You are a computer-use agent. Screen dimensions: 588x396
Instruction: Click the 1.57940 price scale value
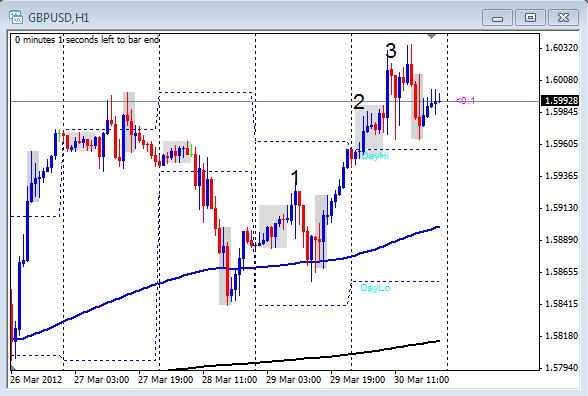click(561, 367)
